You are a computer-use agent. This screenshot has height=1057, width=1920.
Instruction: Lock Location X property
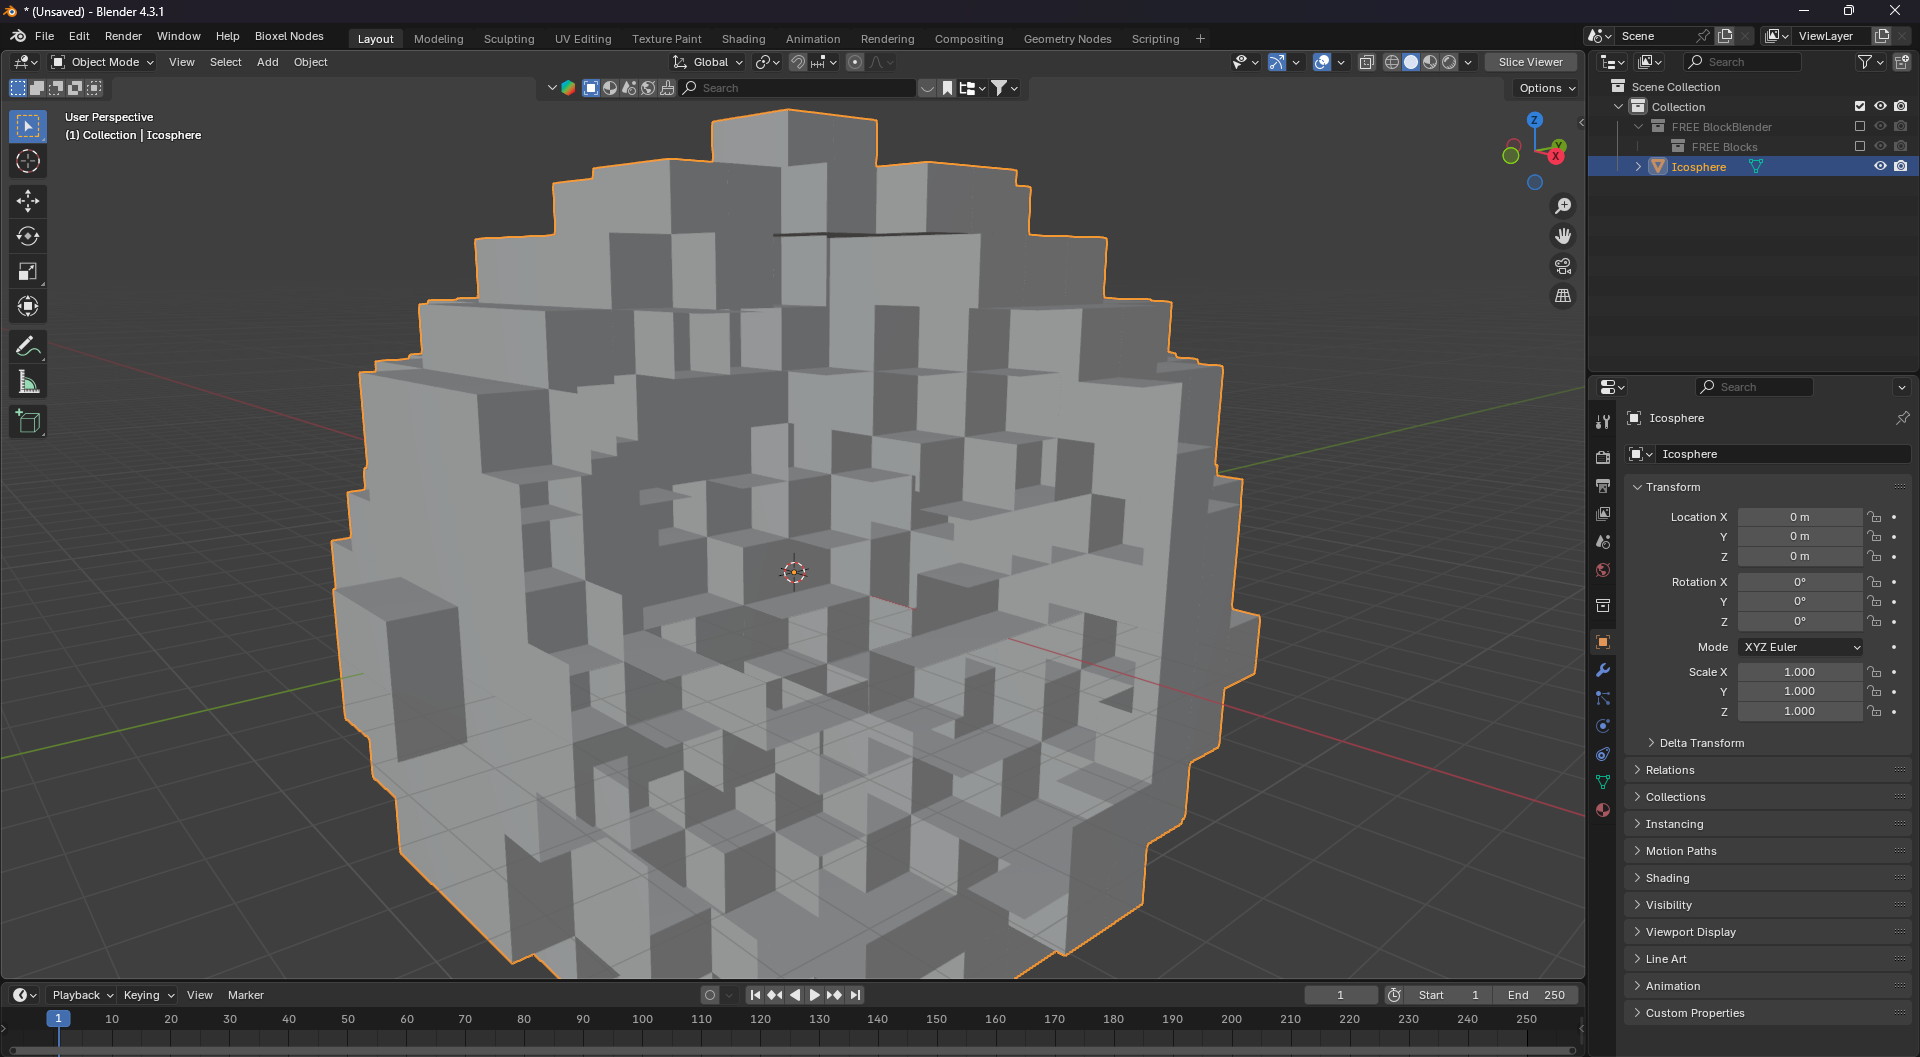(1874, 517)
